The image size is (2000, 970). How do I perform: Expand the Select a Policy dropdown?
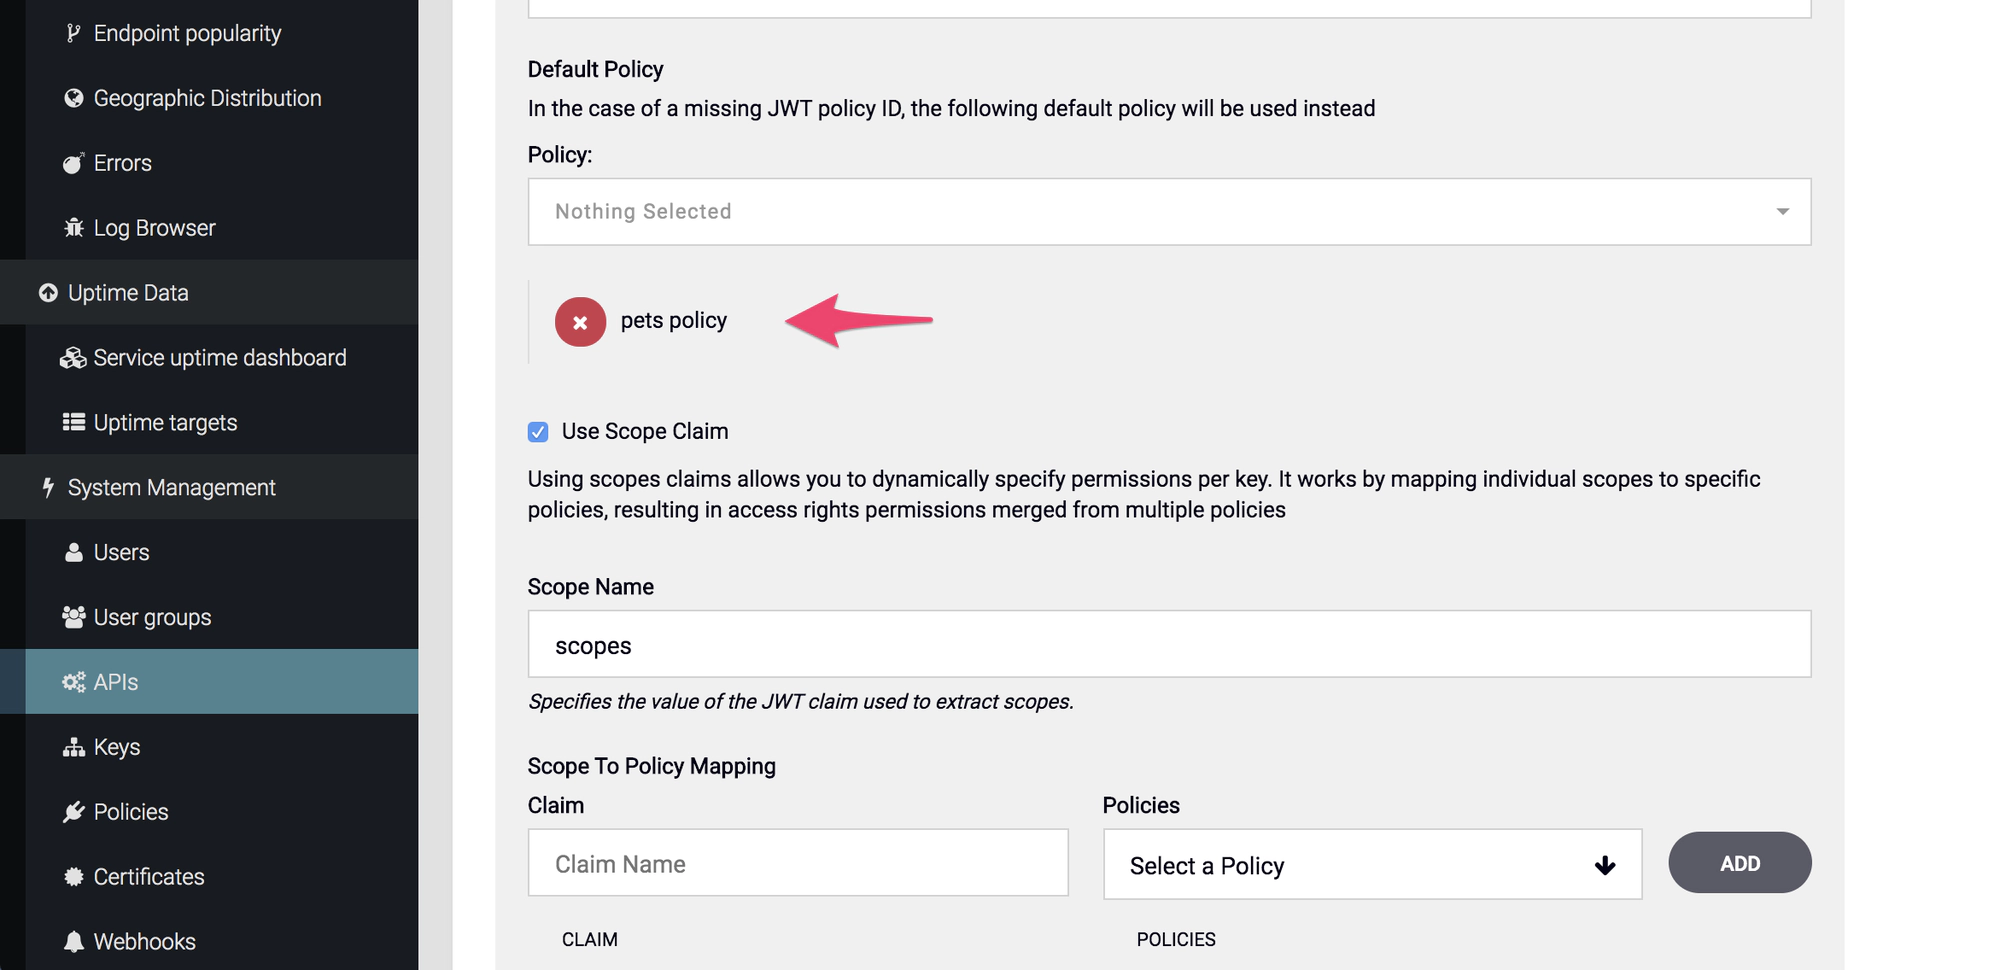pyautogui.click(x=1371, y=865)
